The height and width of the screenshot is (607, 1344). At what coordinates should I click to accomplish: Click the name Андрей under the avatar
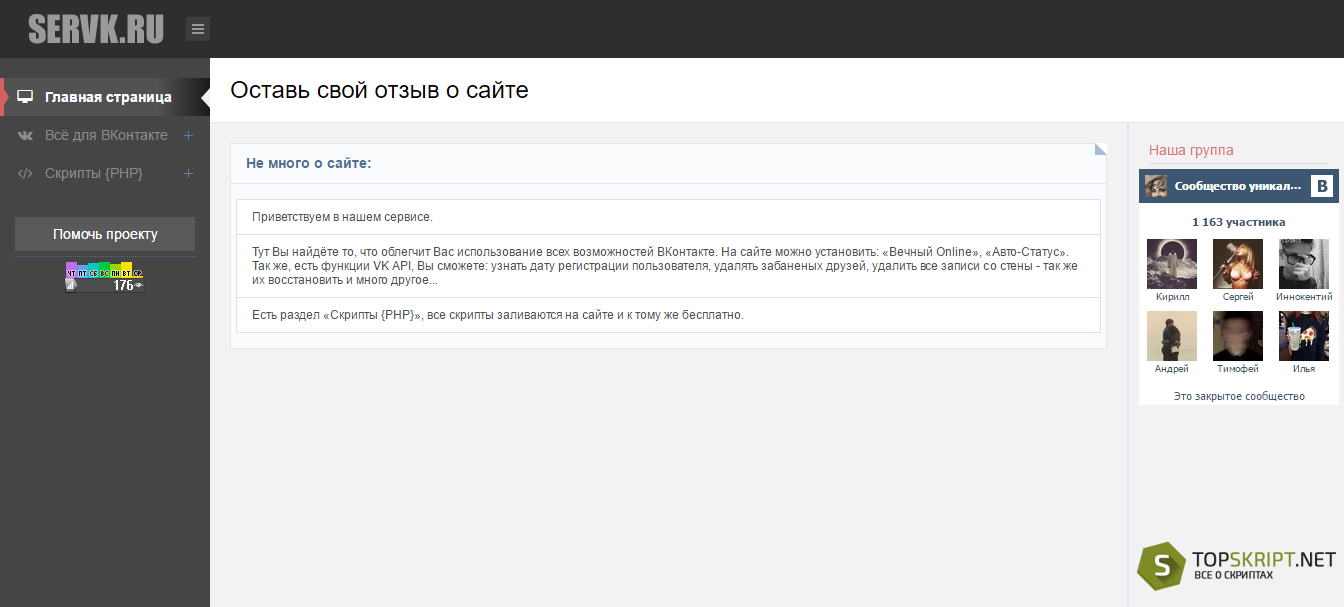pos(1172,369)
